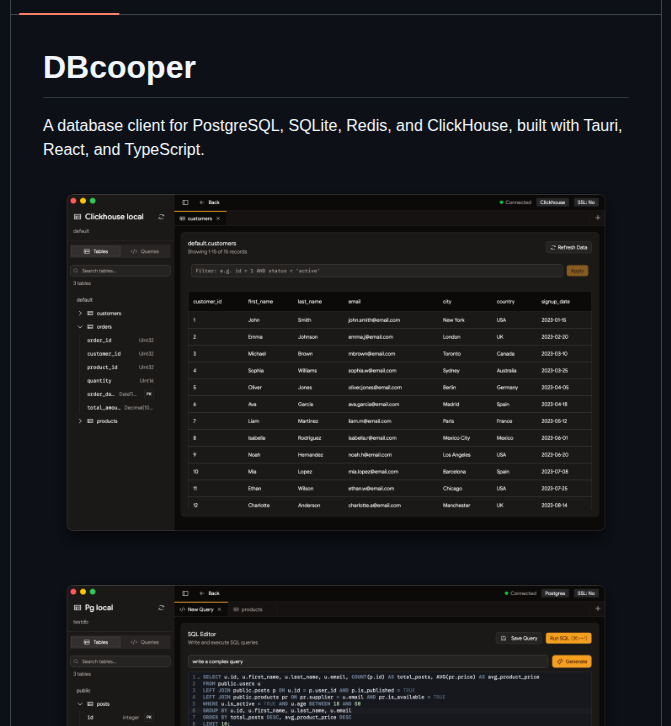Screen dimensions: 671x726
Task: Collapse posts table in Pg tree
Action: pos(80,704)
